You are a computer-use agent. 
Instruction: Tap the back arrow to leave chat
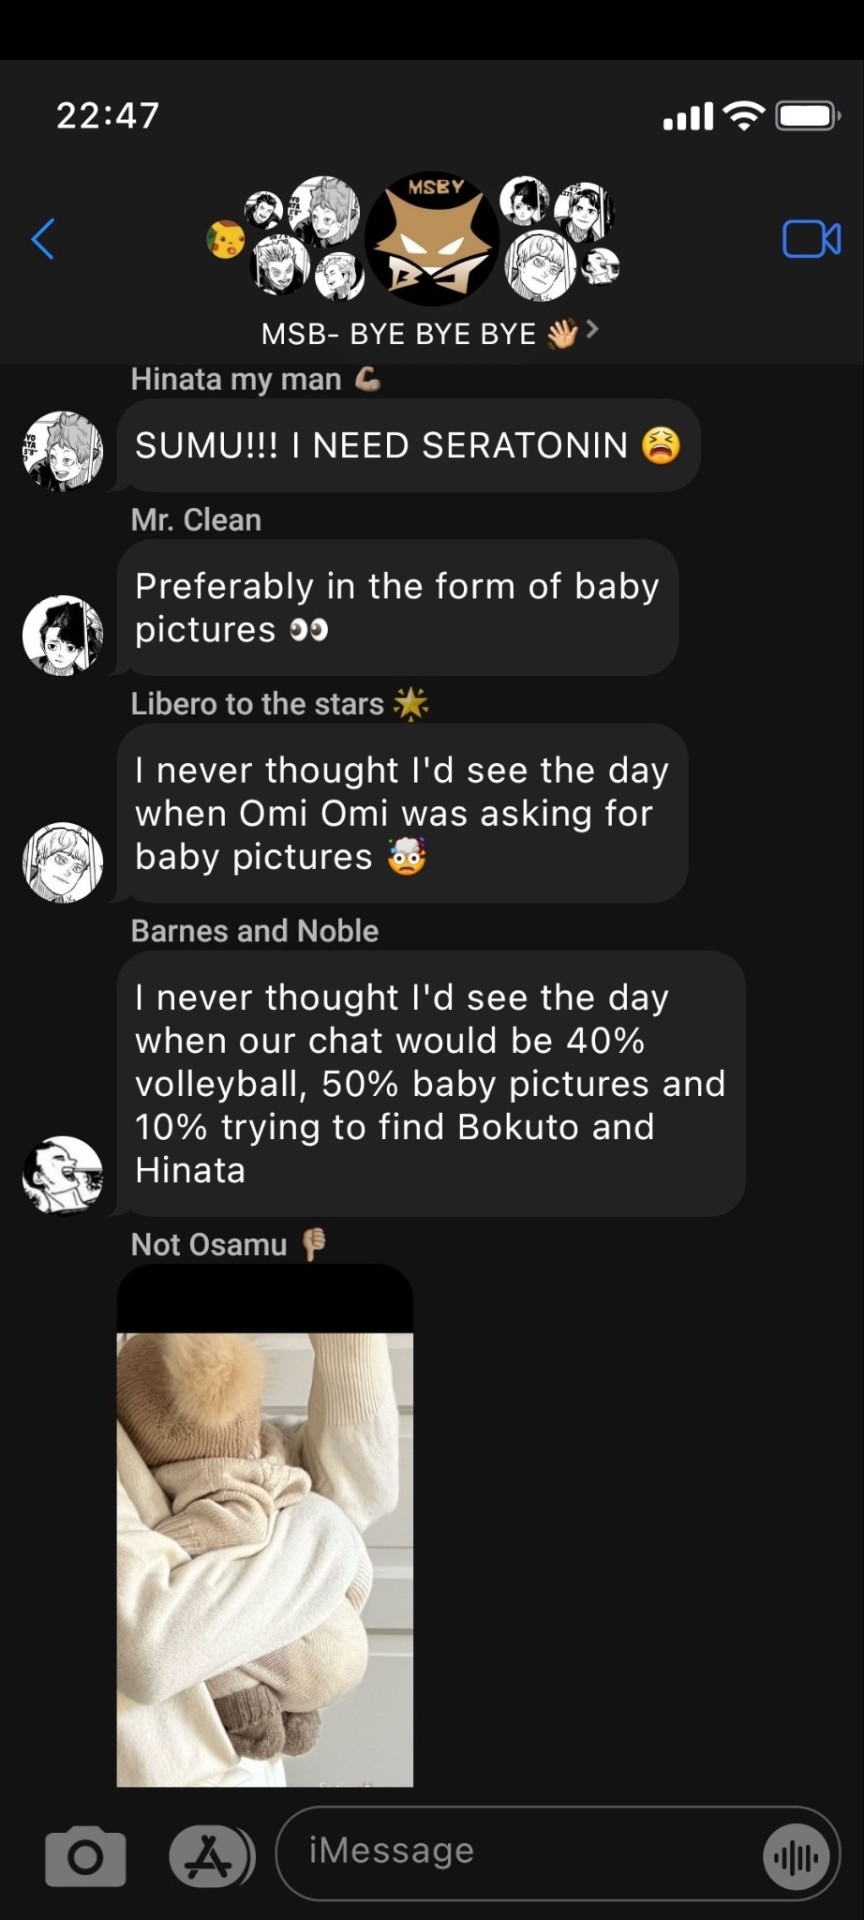[x=43, y=239]
